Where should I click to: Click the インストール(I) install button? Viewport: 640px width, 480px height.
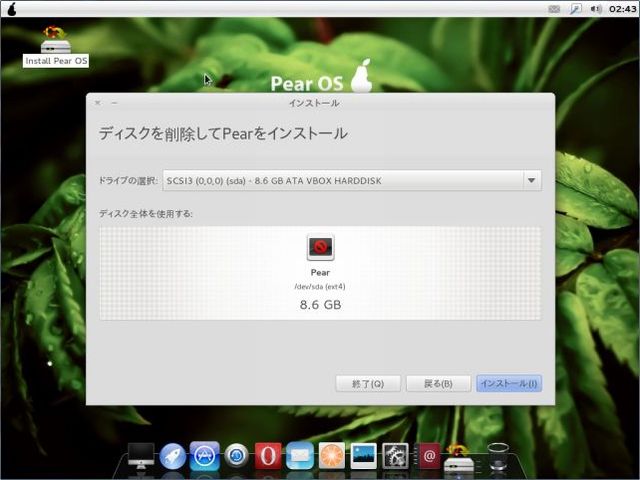[509, 384]
